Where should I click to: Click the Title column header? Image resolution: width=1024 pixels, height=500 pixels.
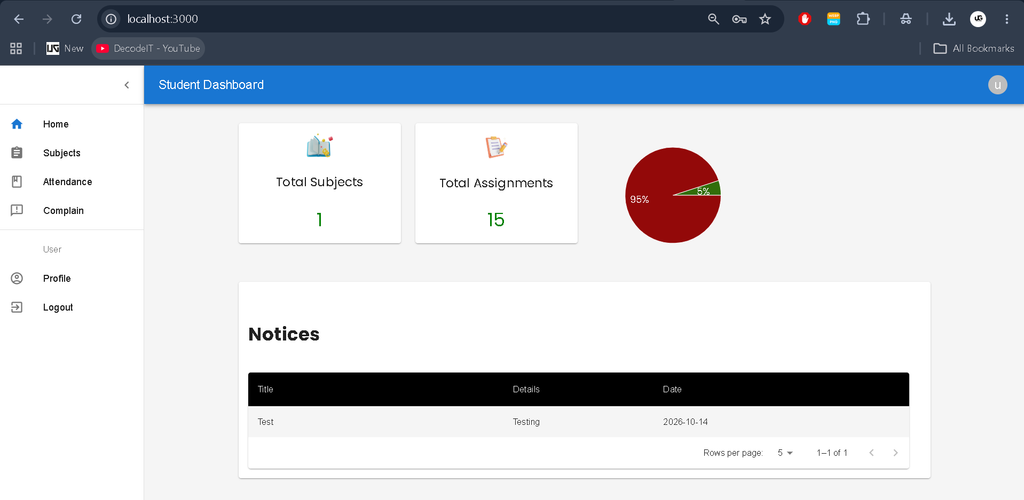(266, 390)
